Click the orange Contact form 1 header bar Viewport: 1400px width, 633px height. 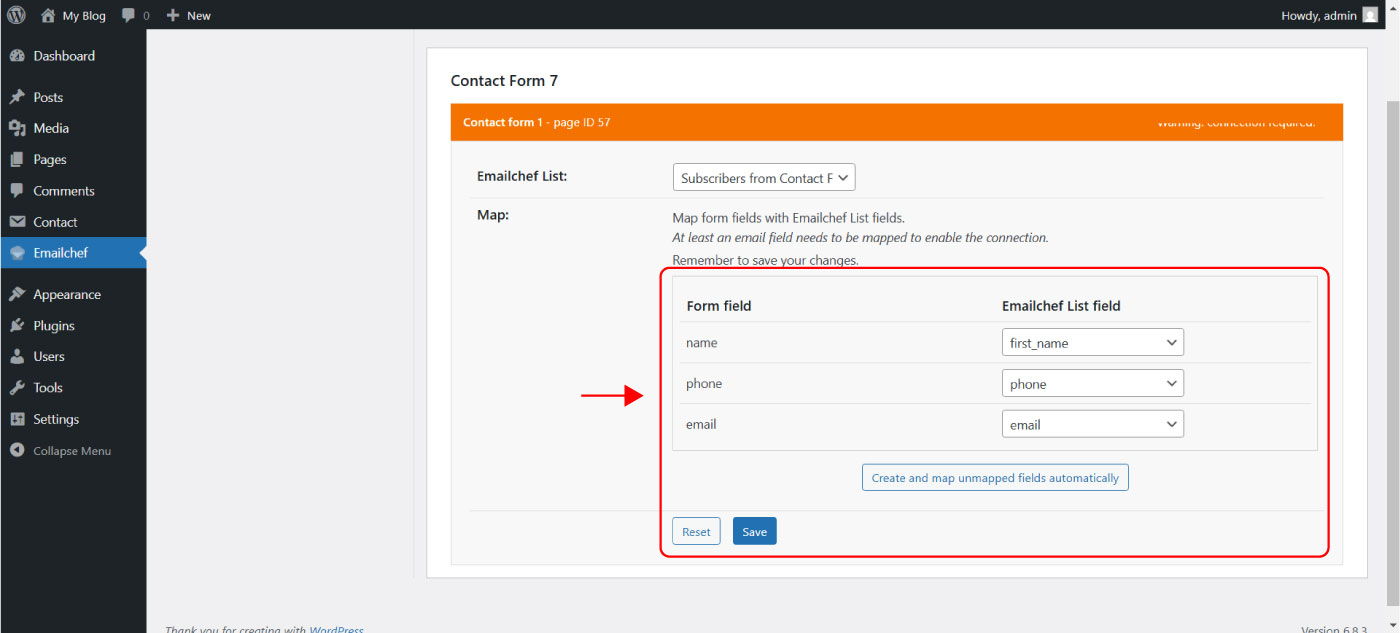tap(896, 122)
